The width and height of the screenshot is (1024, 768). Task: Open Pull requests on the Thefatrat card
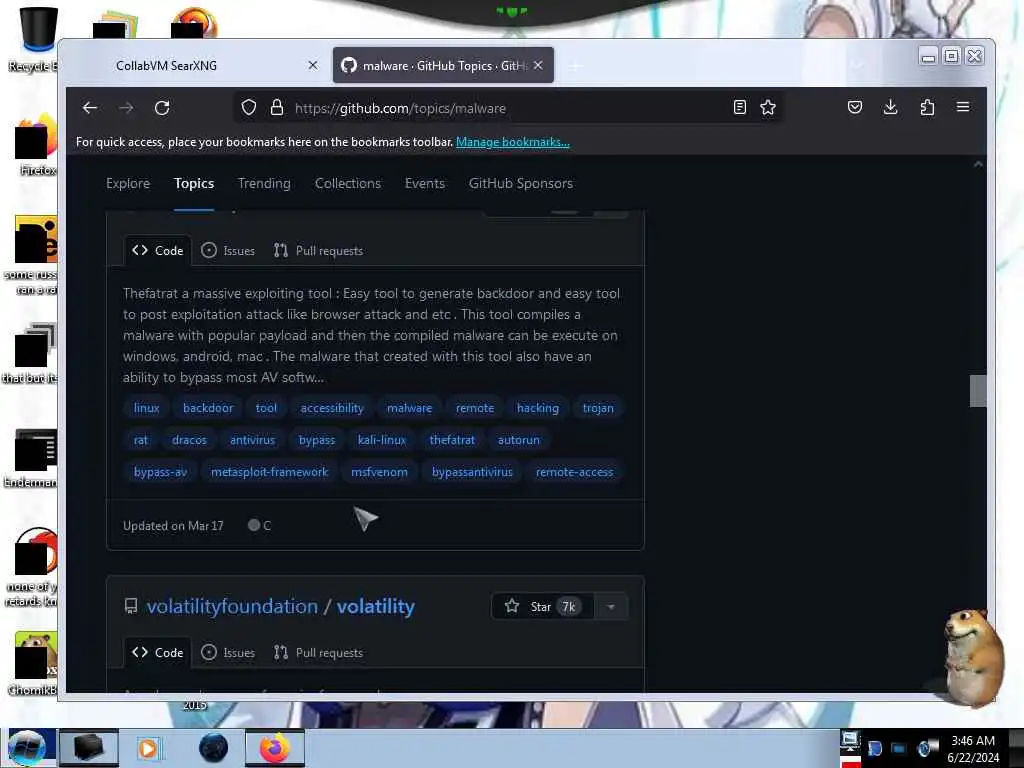(x=318, y=251)
